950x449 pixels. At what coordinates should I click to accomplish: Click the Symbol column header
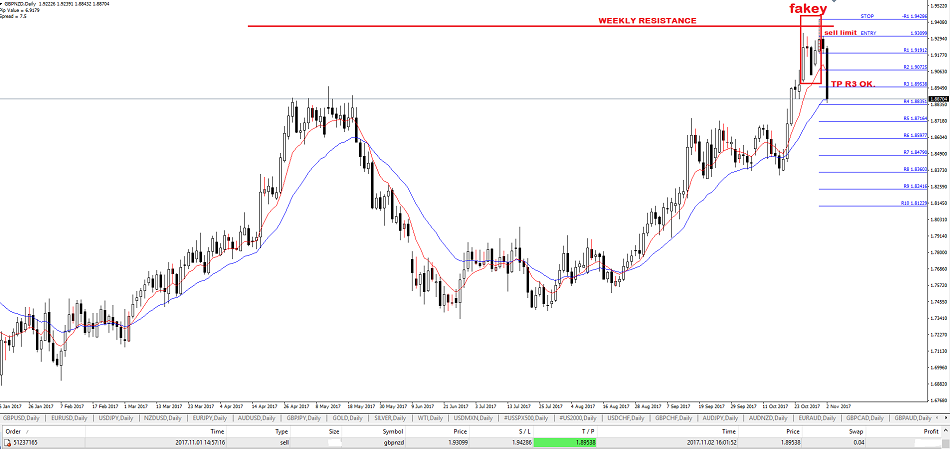pos(392,430)
